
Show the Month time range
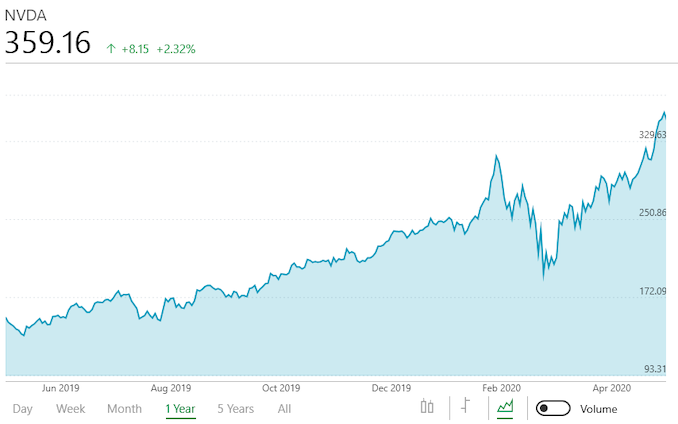[124, 409]
